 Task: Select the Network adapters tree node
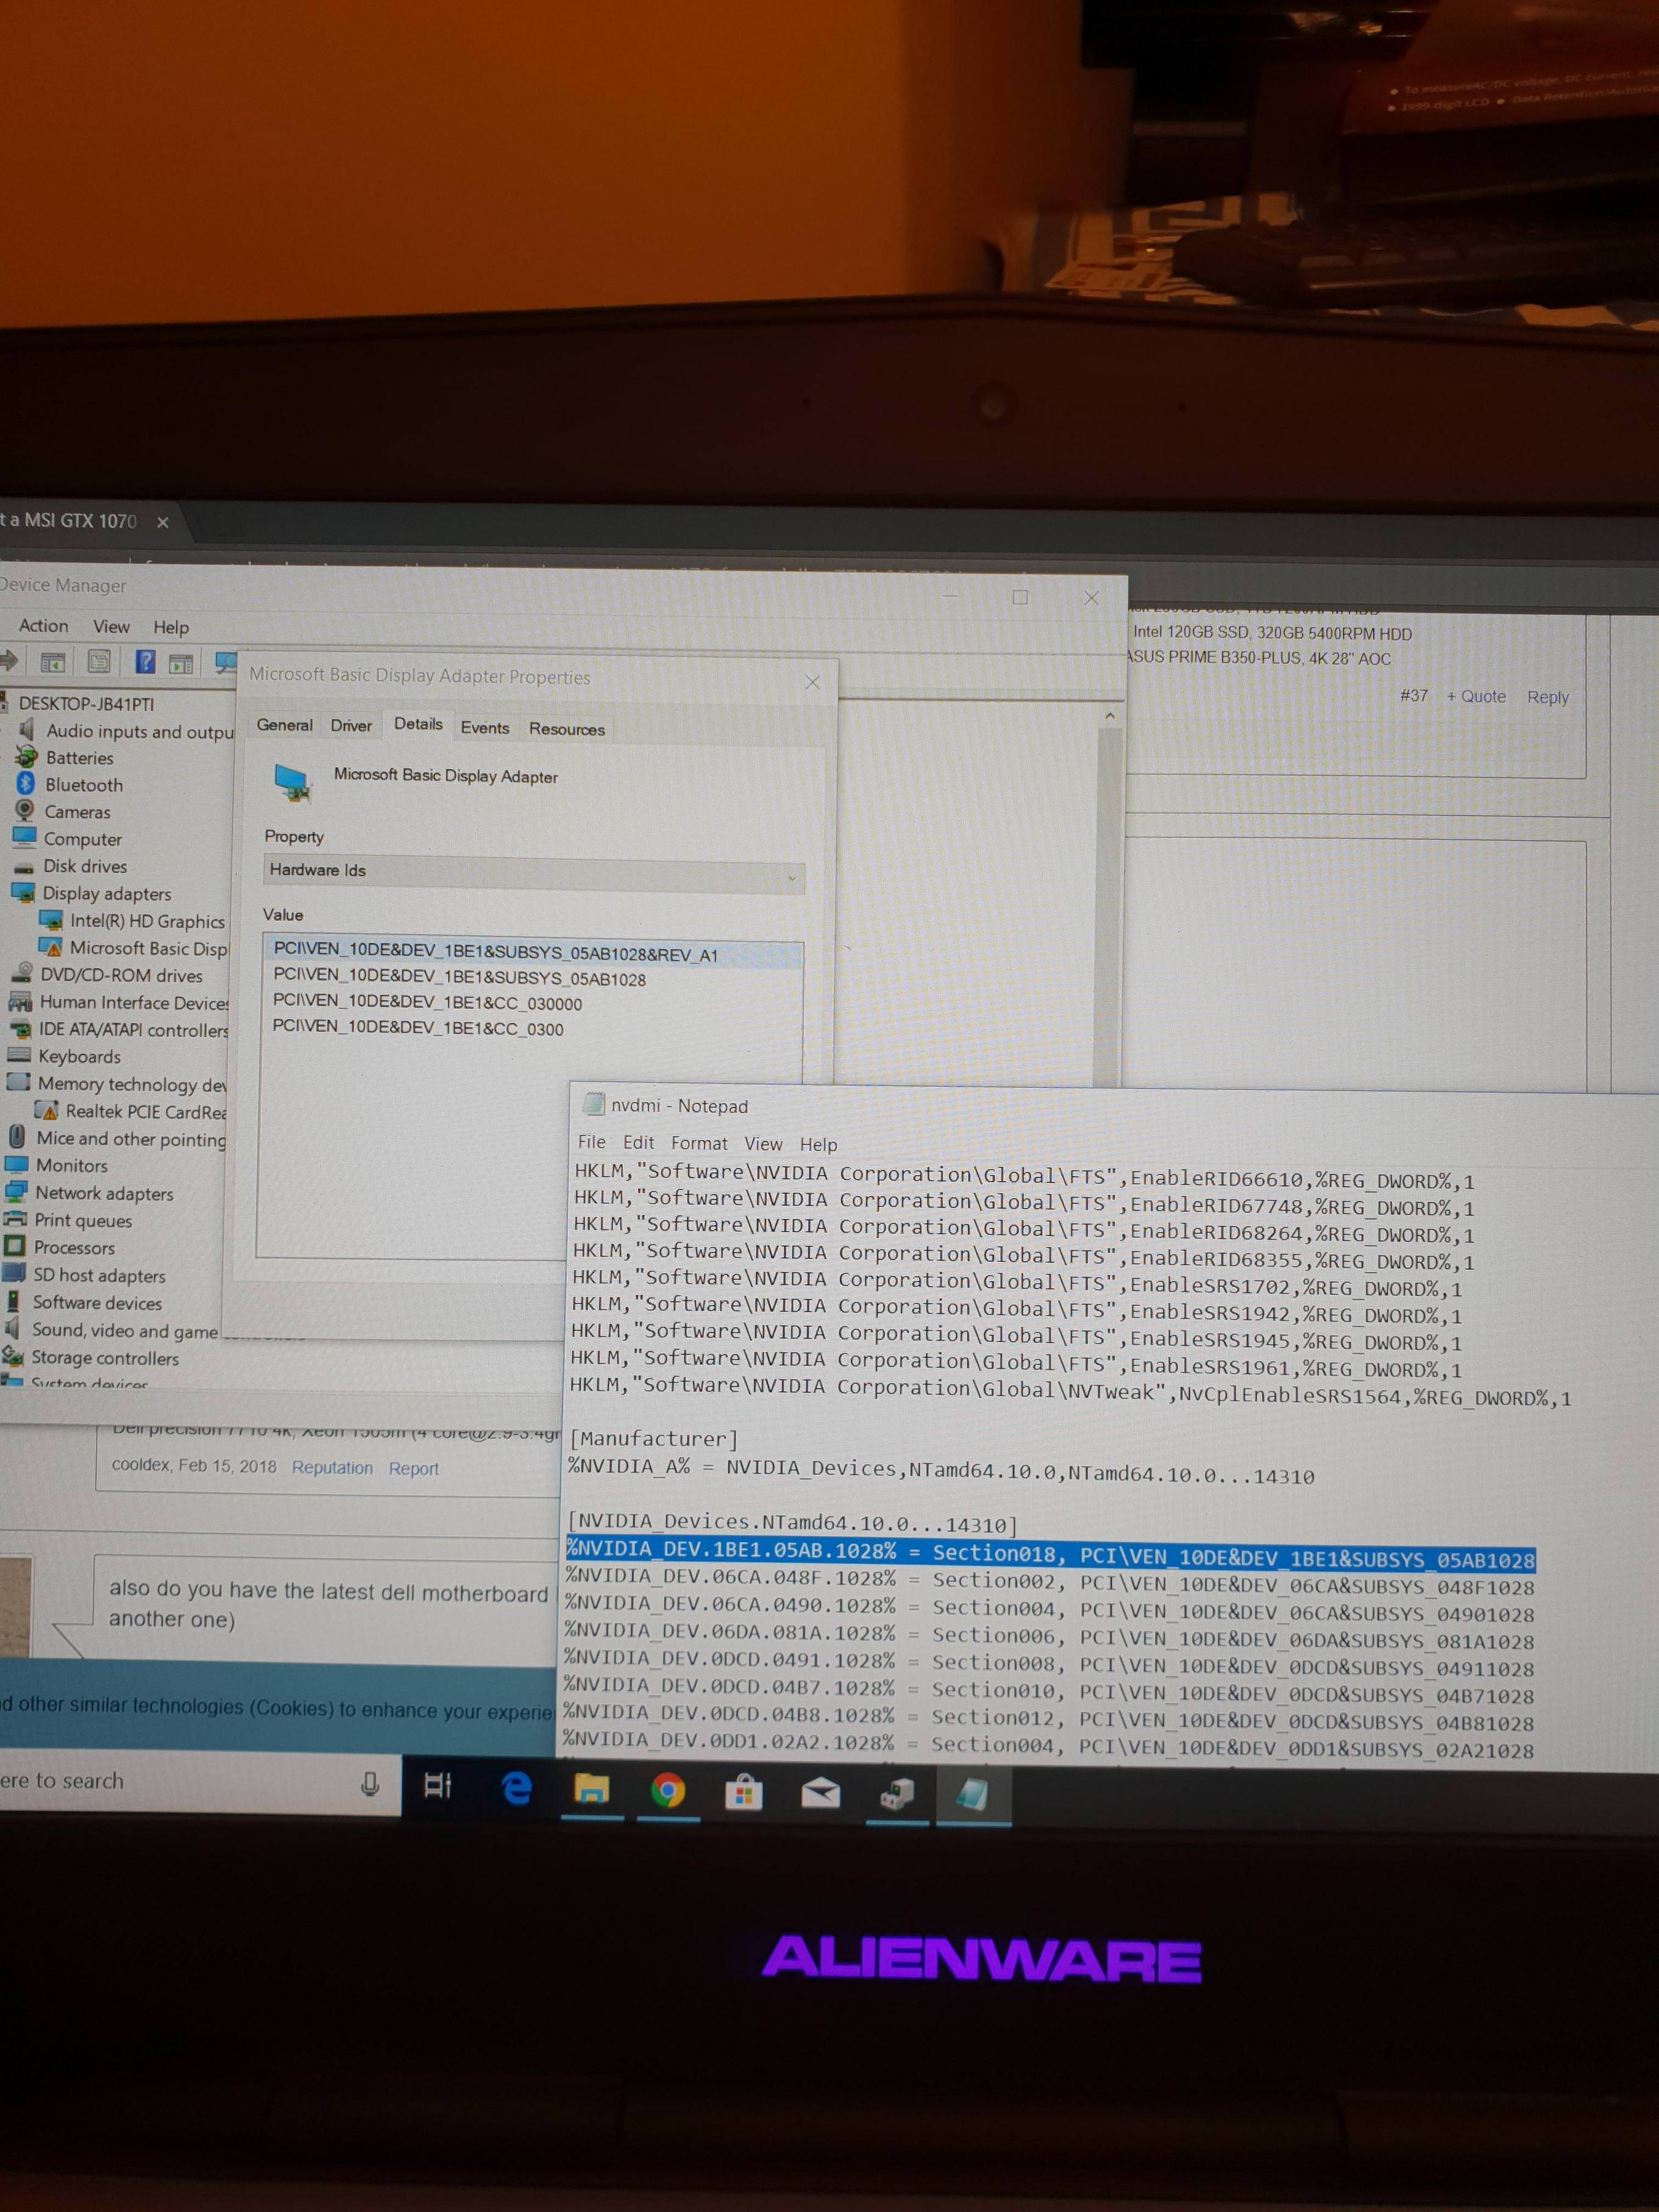[x=104, y=1193]
